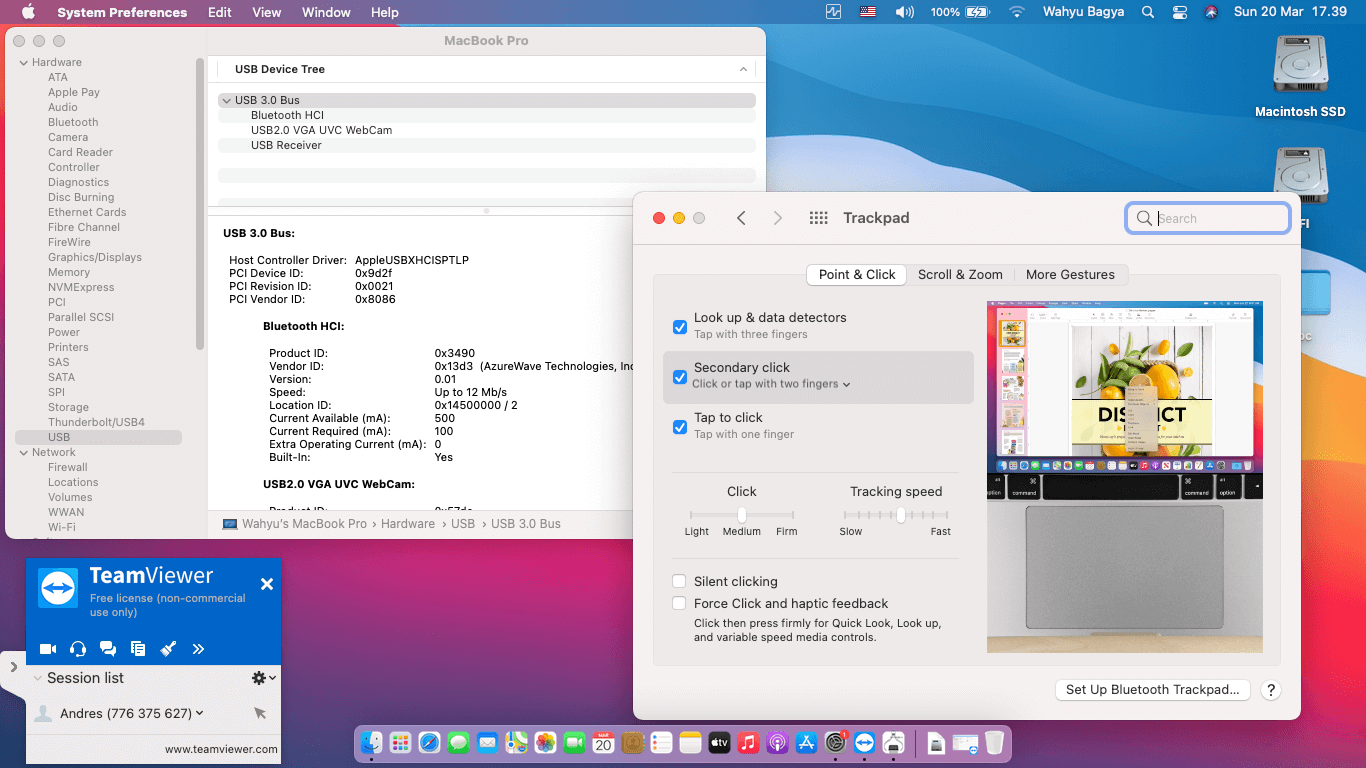This screenshot has height=768, width=1366.
Task: Open Messages from the Dock
Action: (x=459, y=743)
